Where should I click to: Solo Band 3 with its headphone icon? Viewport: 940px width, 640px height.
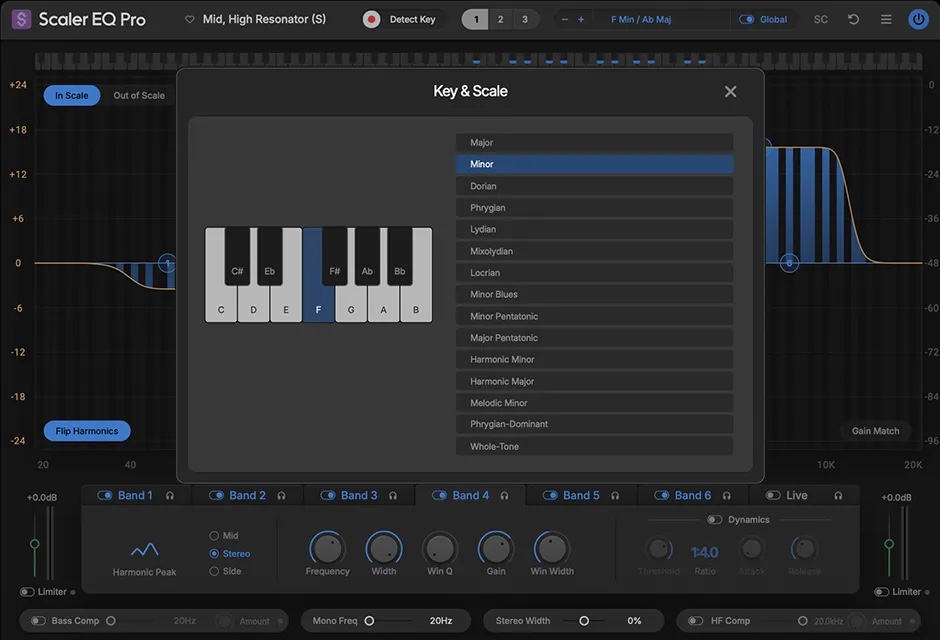[393, 496]
